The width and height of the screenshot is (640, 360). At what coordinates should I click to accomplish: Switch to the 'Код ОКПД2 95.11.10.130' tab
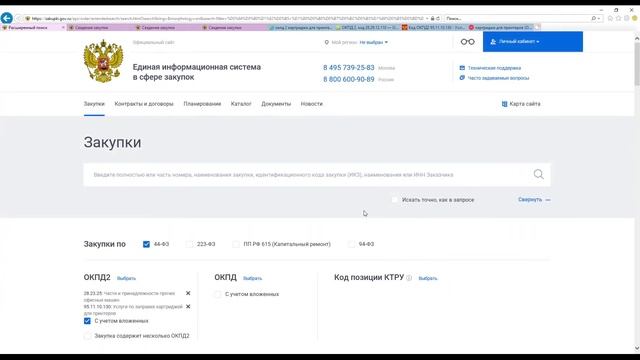coord(433,27)
